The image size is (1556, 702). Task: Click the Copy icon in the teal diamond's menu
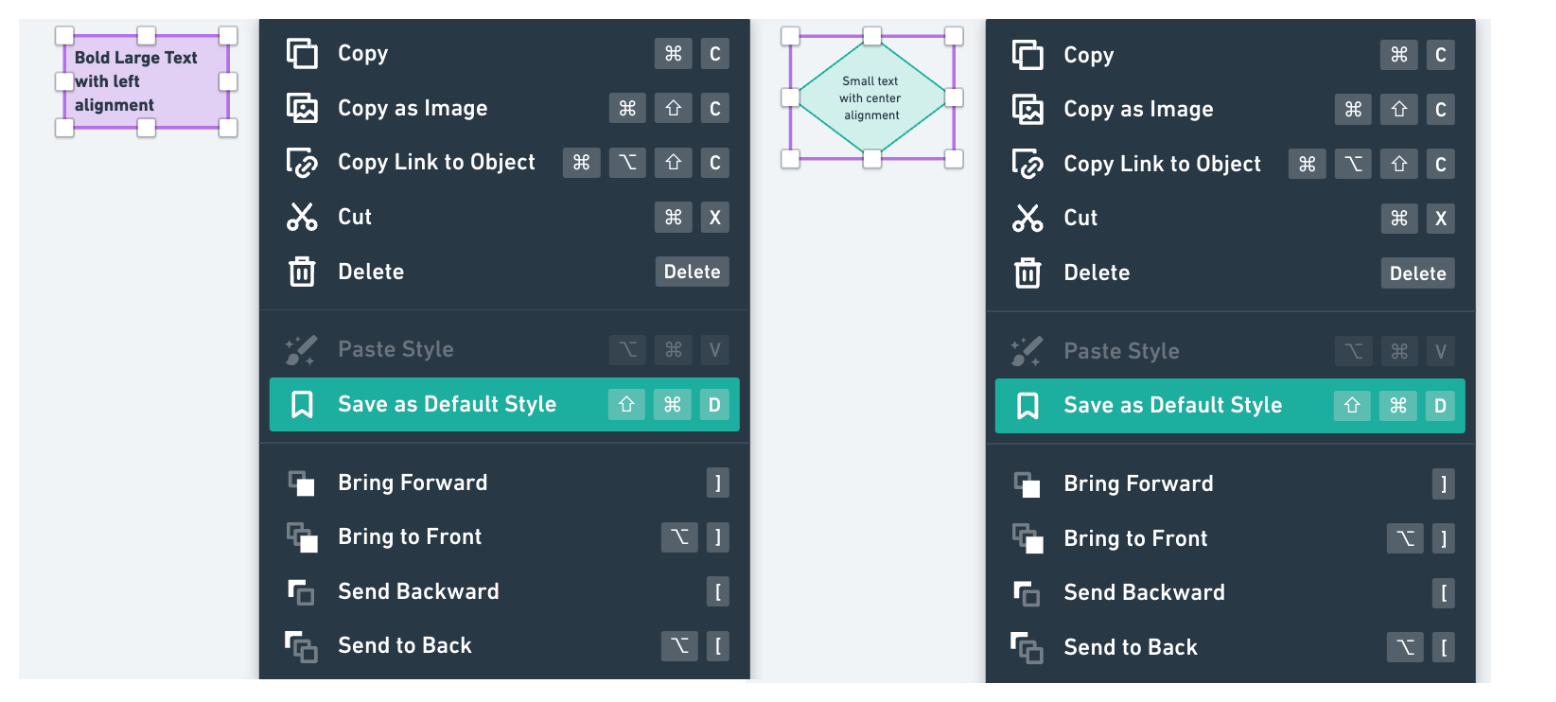click(1028, 54)
